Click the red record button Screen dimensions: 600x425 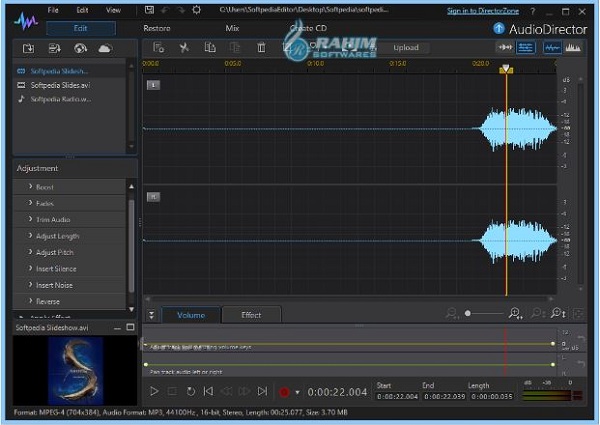285,392
